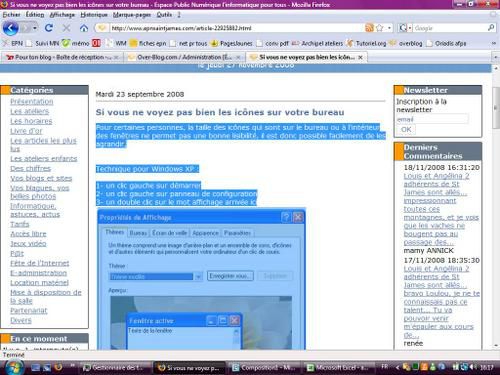Open the PagesJaunes bookmark
Viewport: 500px width, 375px height.
232,43
